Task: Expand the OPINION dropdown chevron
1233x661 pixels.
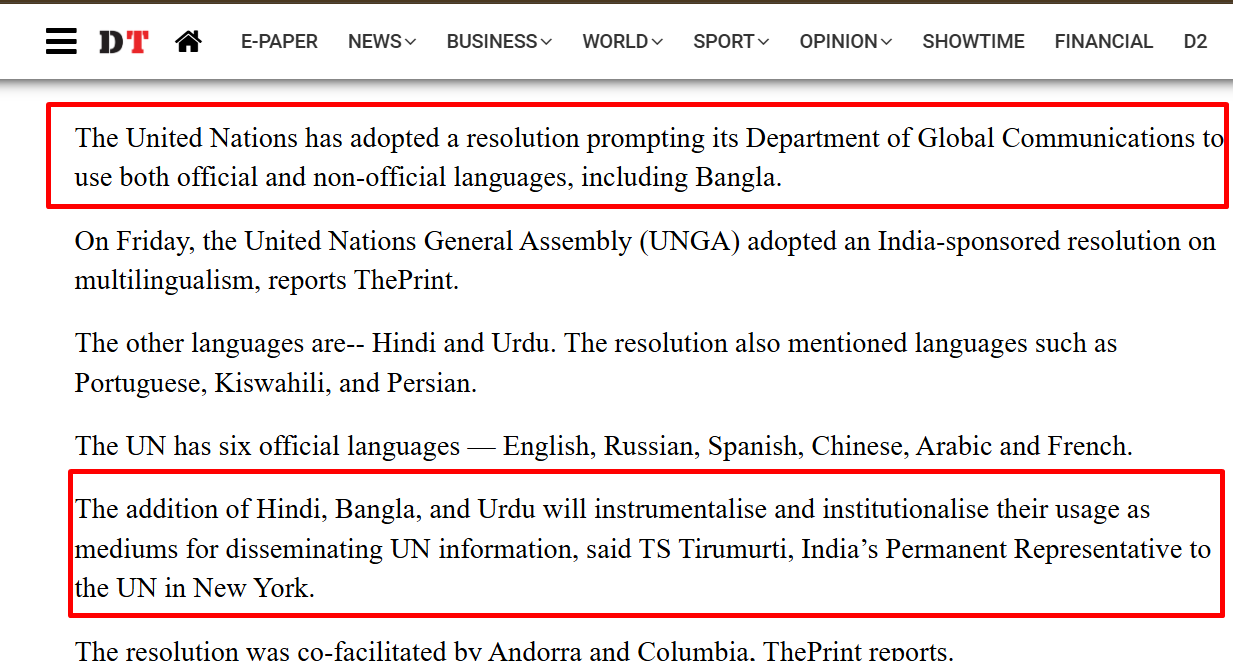Action: pos(886,42)
